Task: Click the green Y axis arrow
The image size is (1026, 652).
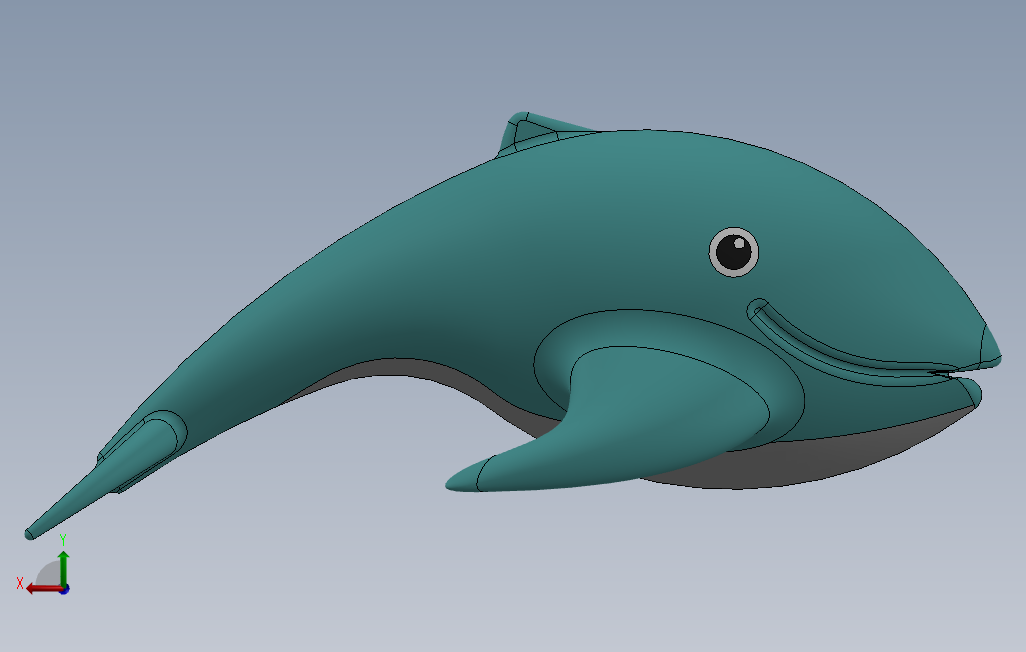Action: (x=63, y=567)
